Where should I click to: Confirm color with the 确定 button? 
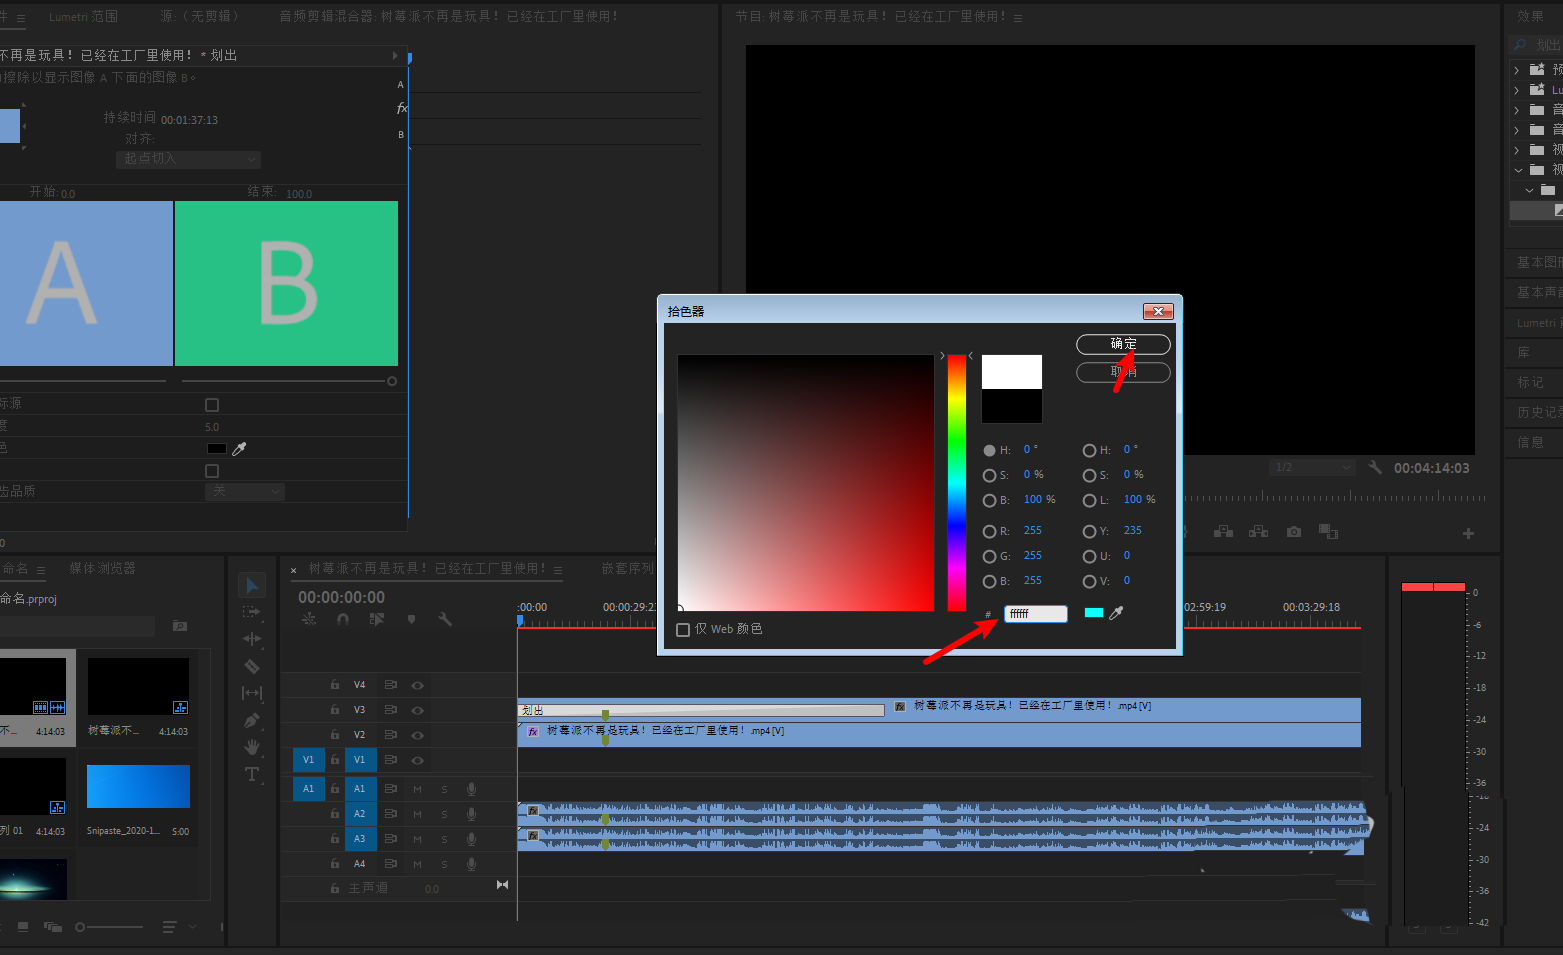tap(1123, 344)
